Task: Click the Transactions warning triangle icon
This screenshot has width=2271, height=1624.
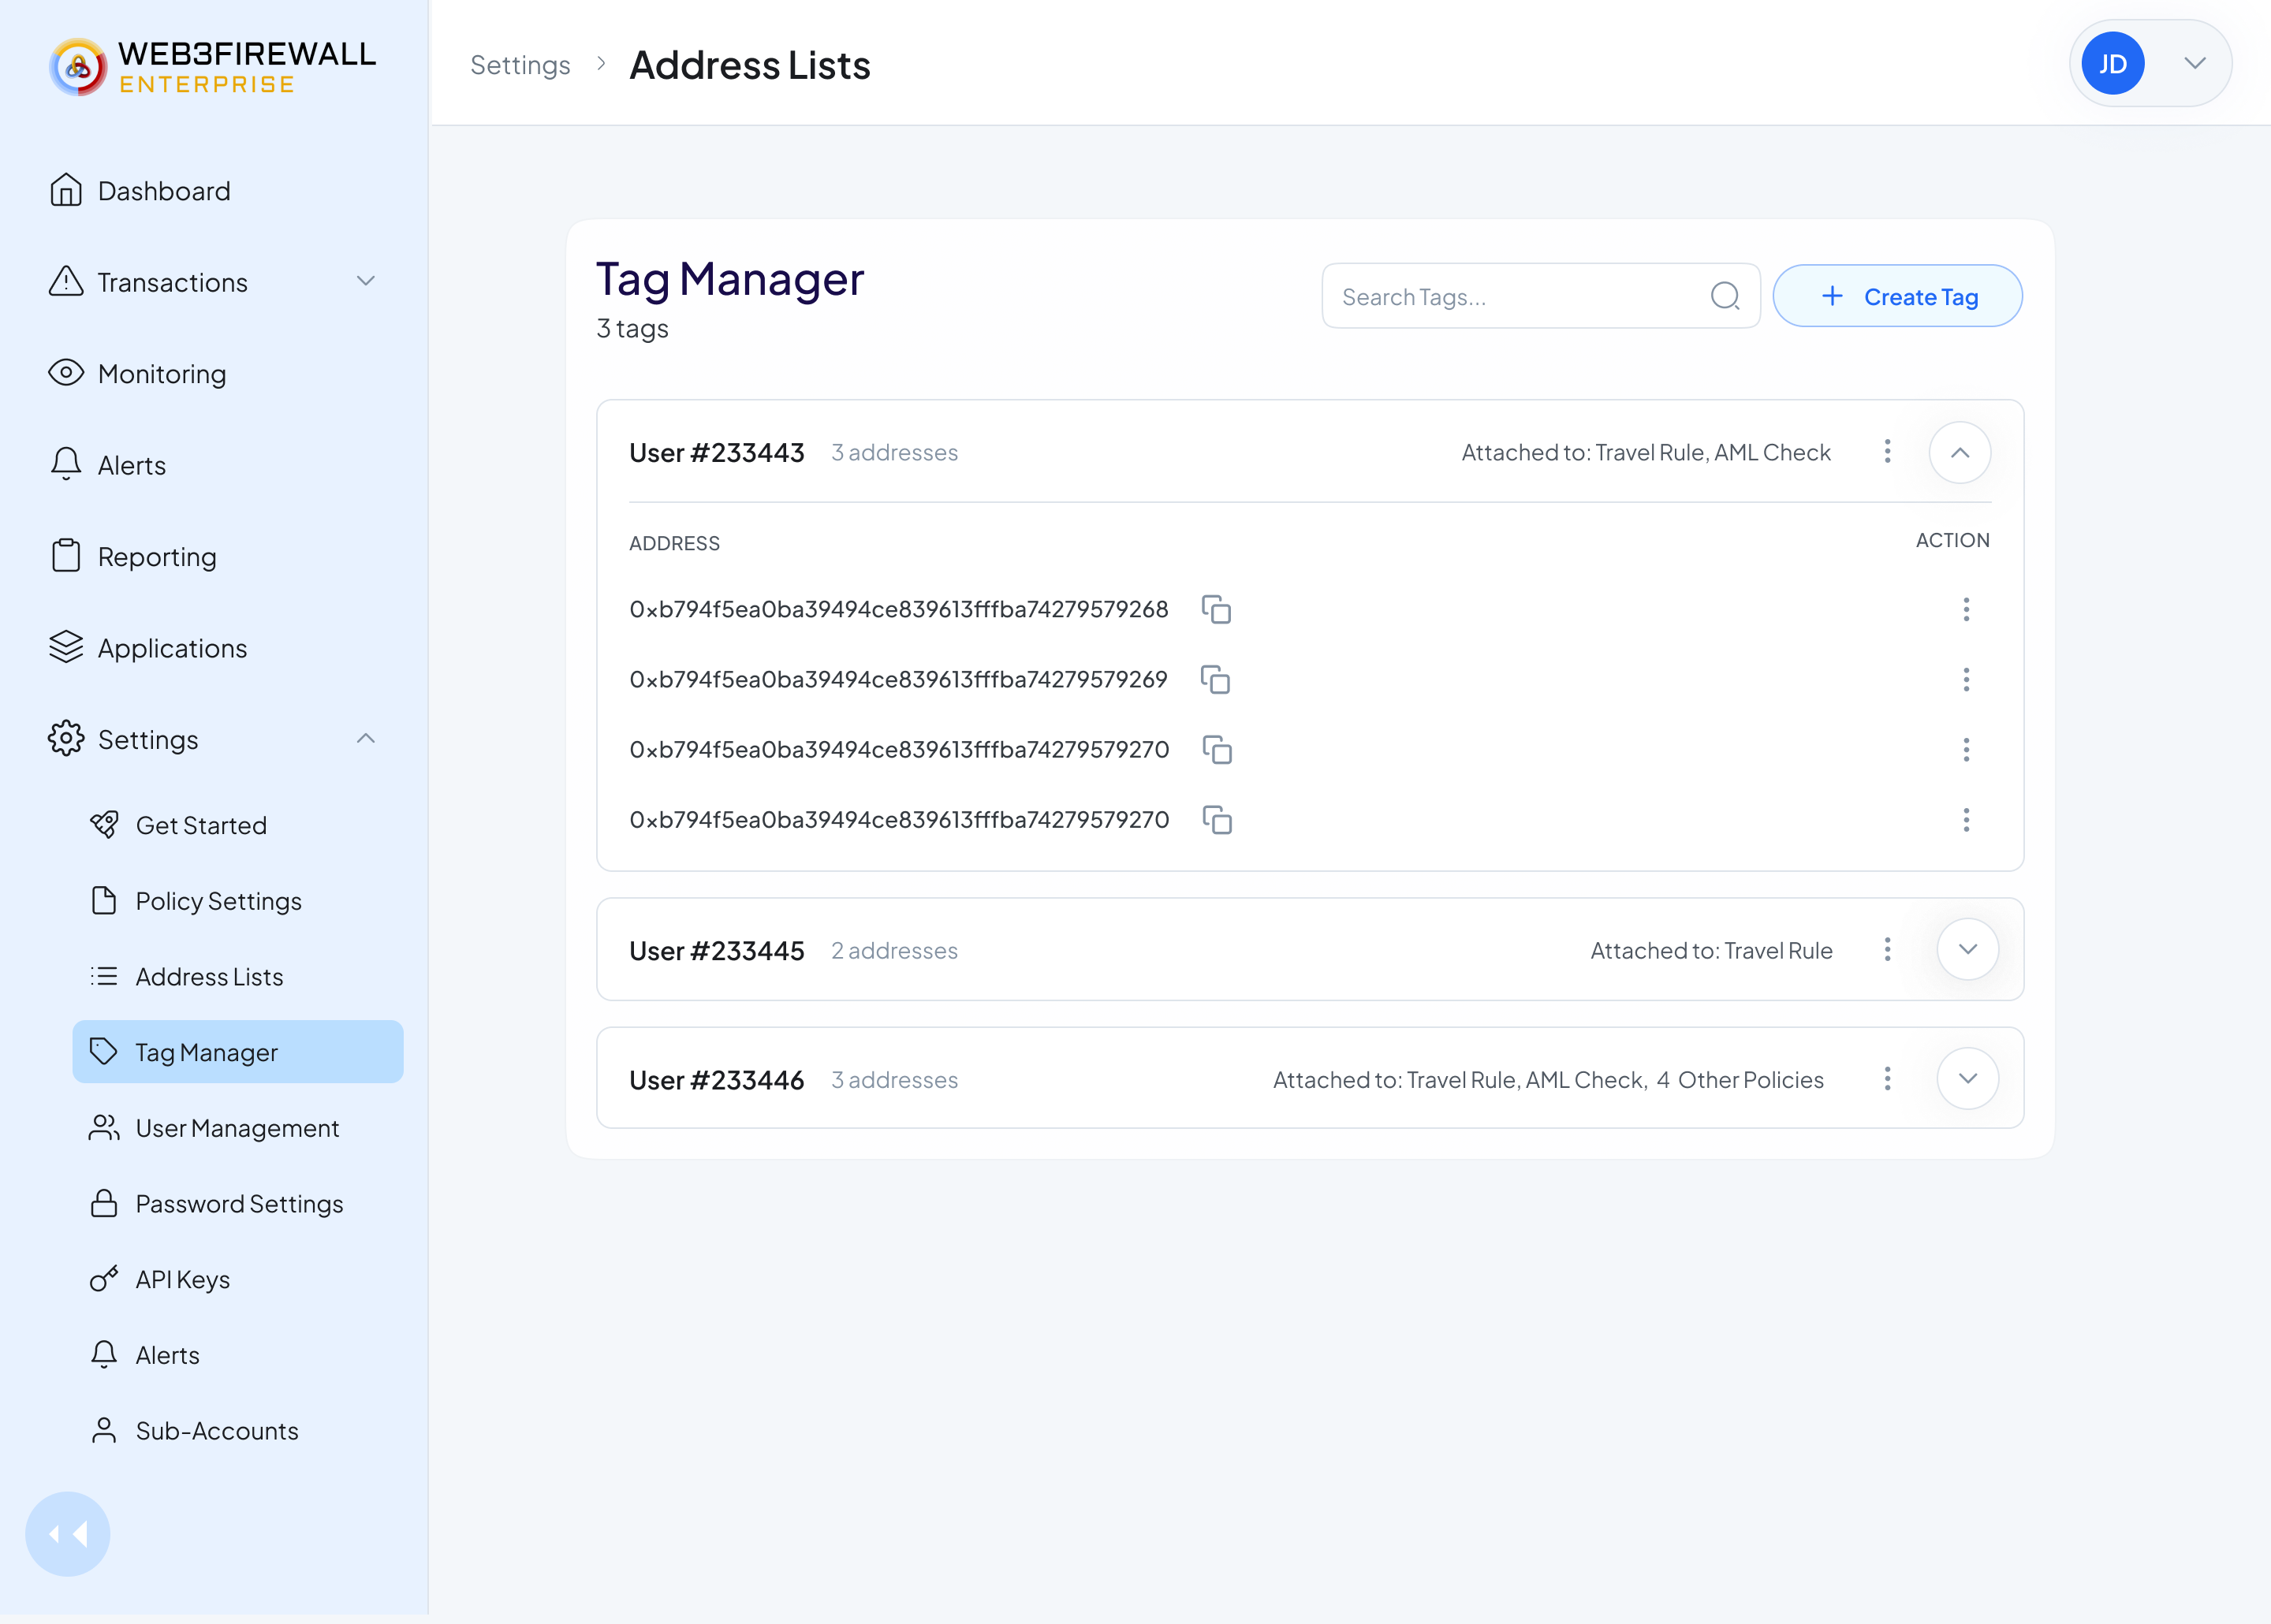Action: pos(66,282)
